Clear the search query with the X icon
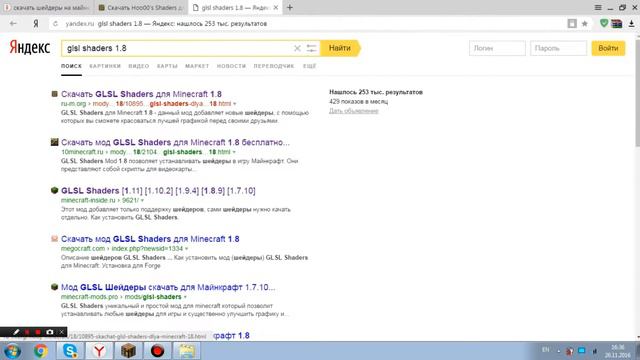Viewport: 640px width, 360px height. point(297,48)
